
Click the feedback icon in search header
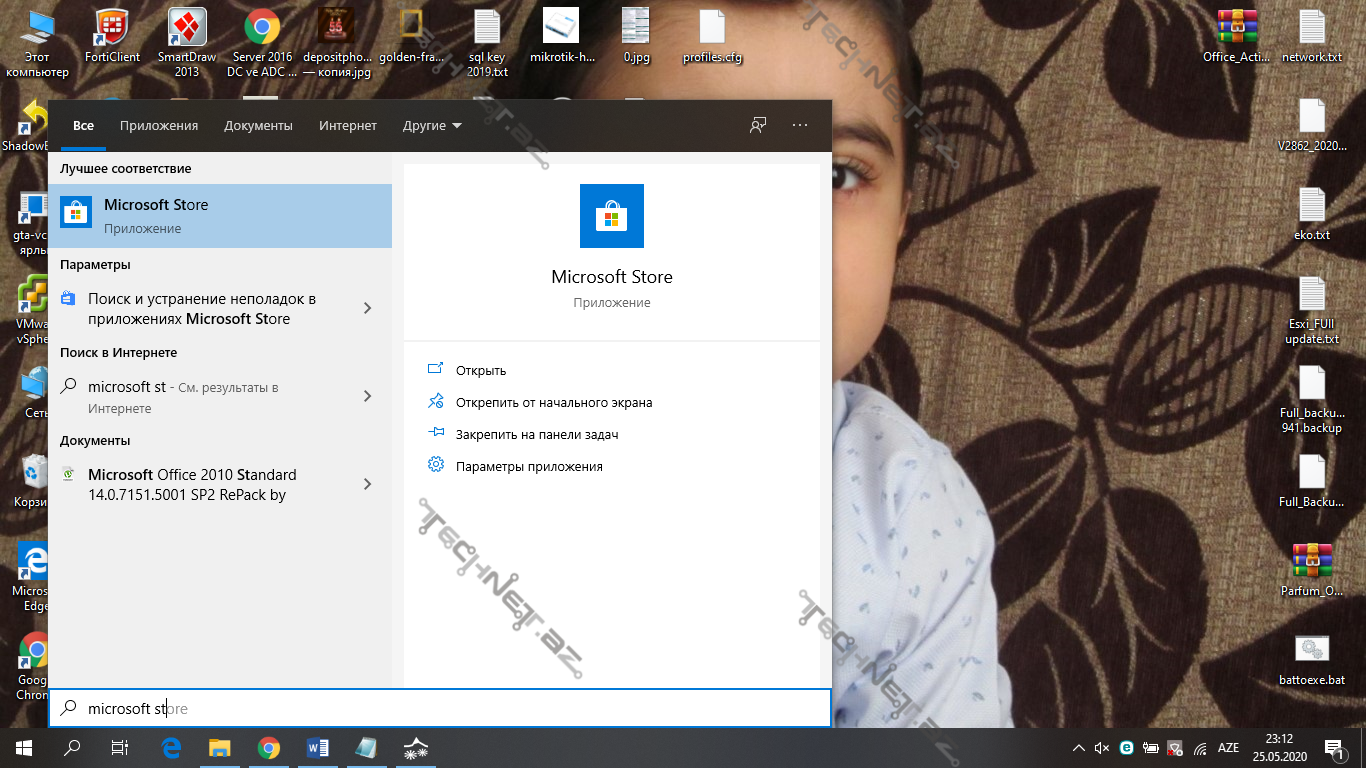758,125
